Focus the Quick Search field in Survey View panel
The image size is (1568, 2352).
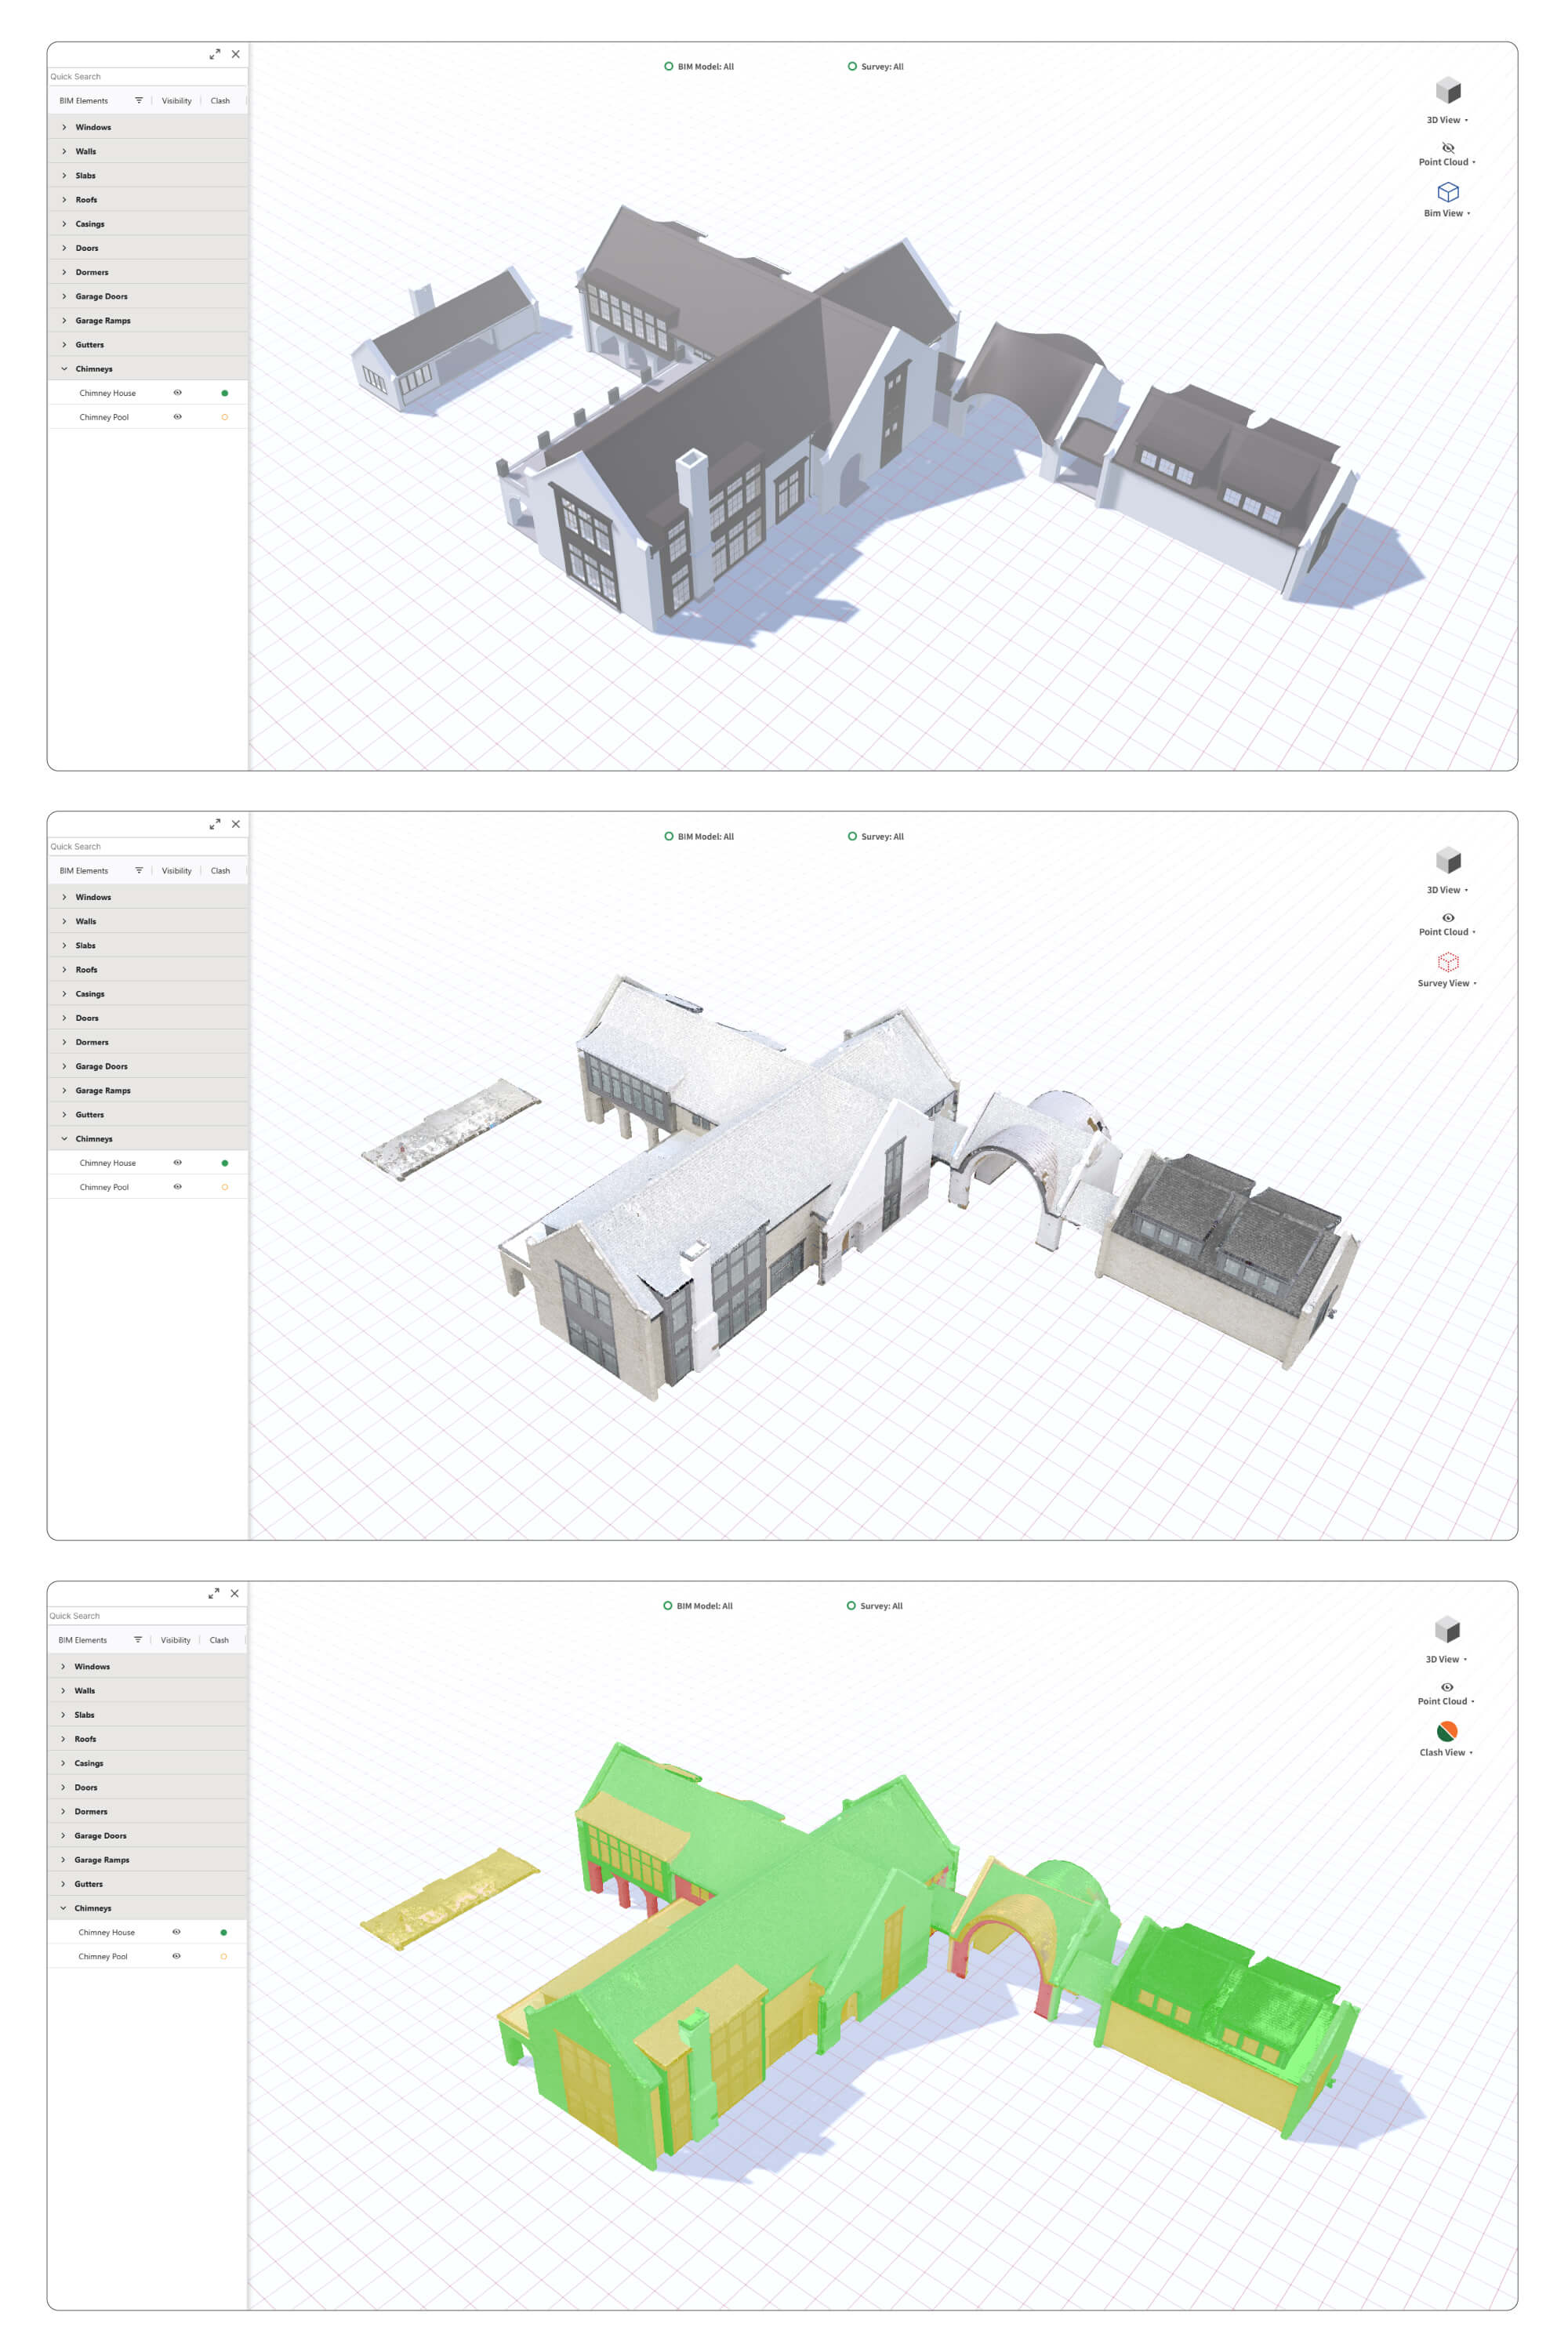tap(148, 846)
